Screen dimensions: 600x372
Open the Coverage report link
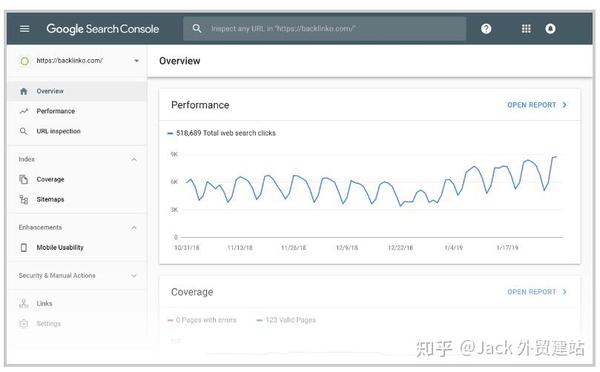tap(536, 292)
